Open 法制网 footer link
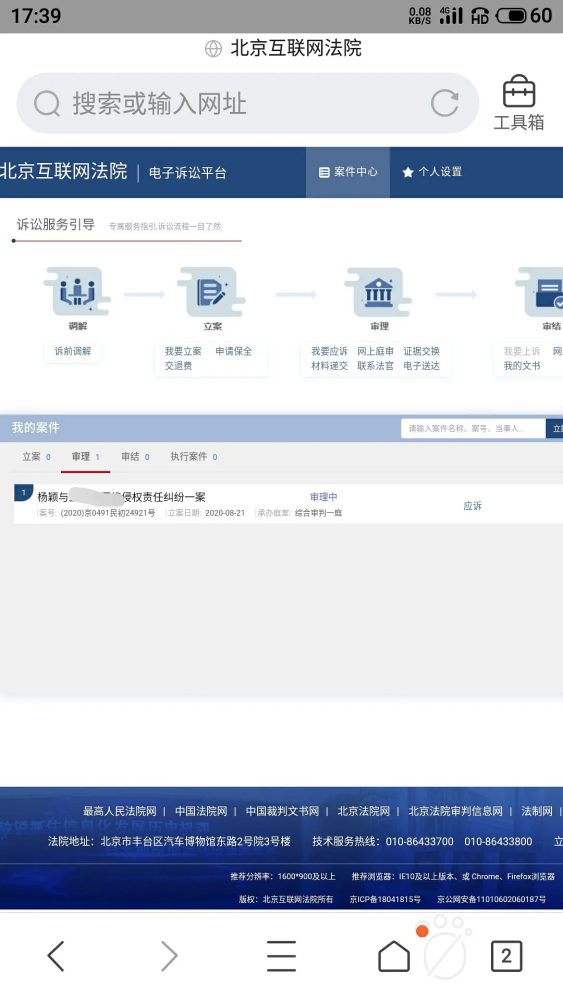Image resolution: width=563 pixels, height=1000 pixels. pyautogui.click(x=537, y=811)
